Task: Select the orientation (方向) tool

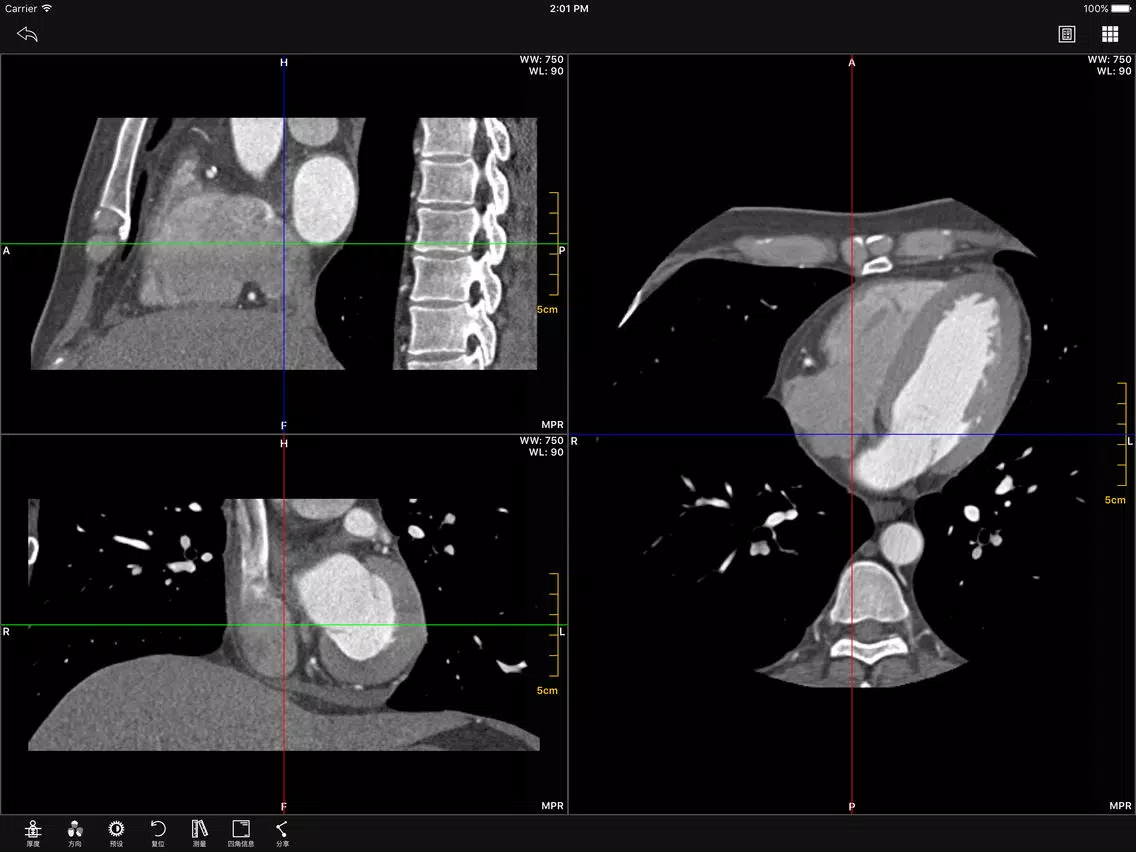Action: coord(75,833)
